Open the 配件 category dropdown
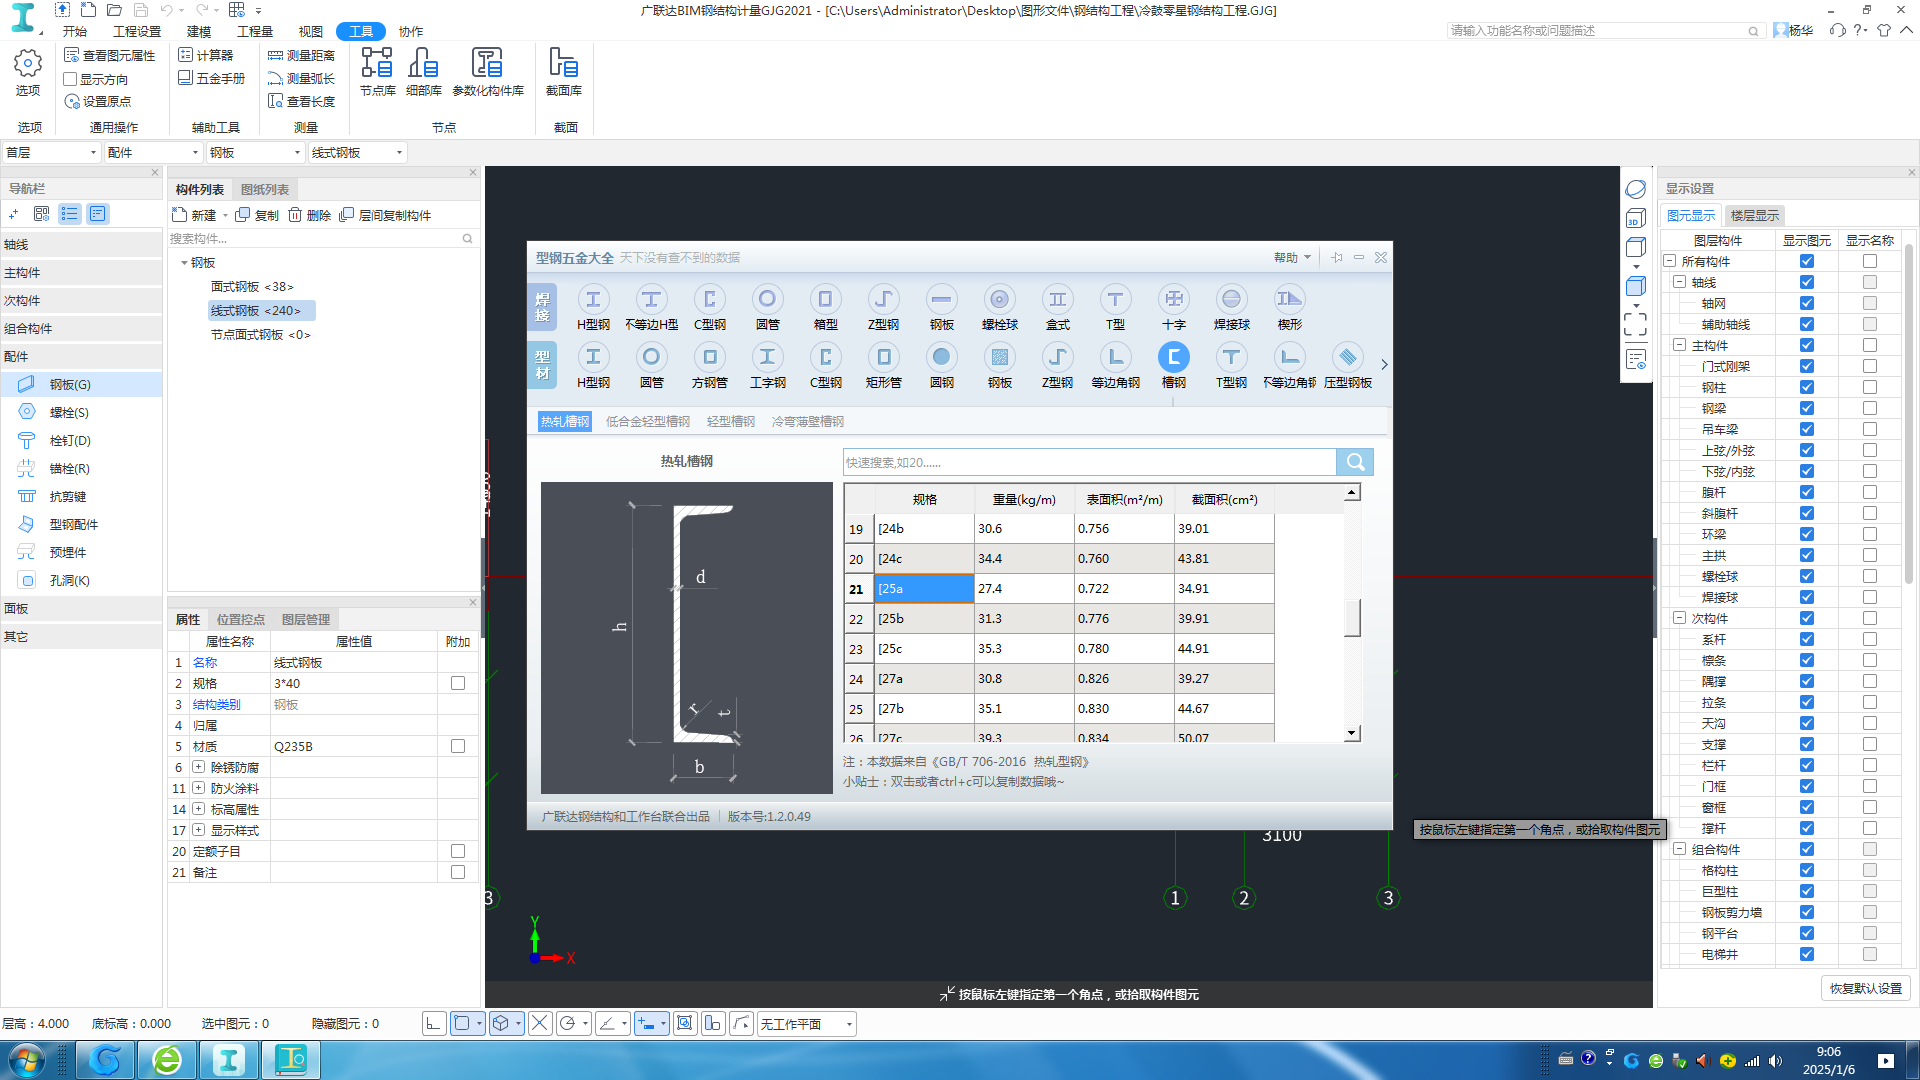The width and height of the screenshot is (1920, 1080). [153, 152]
